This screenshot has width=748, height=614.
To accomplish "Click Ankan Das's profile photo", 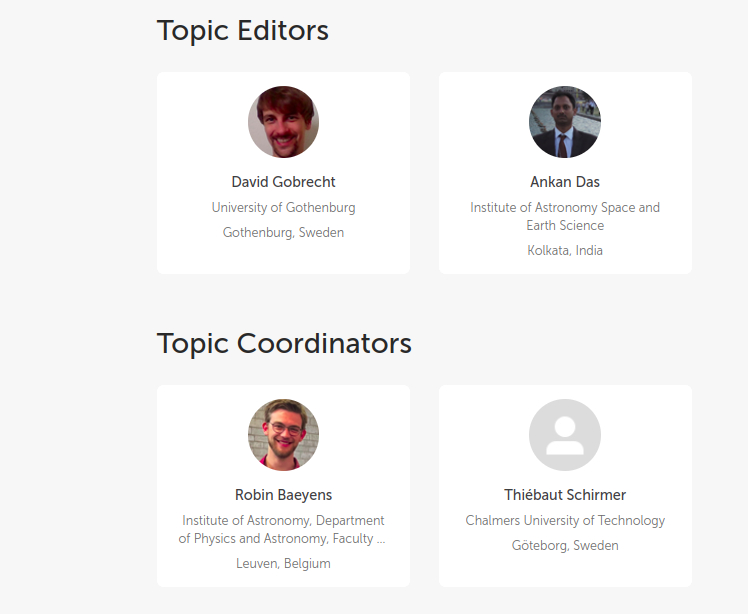I will click(x=565, y=122).
